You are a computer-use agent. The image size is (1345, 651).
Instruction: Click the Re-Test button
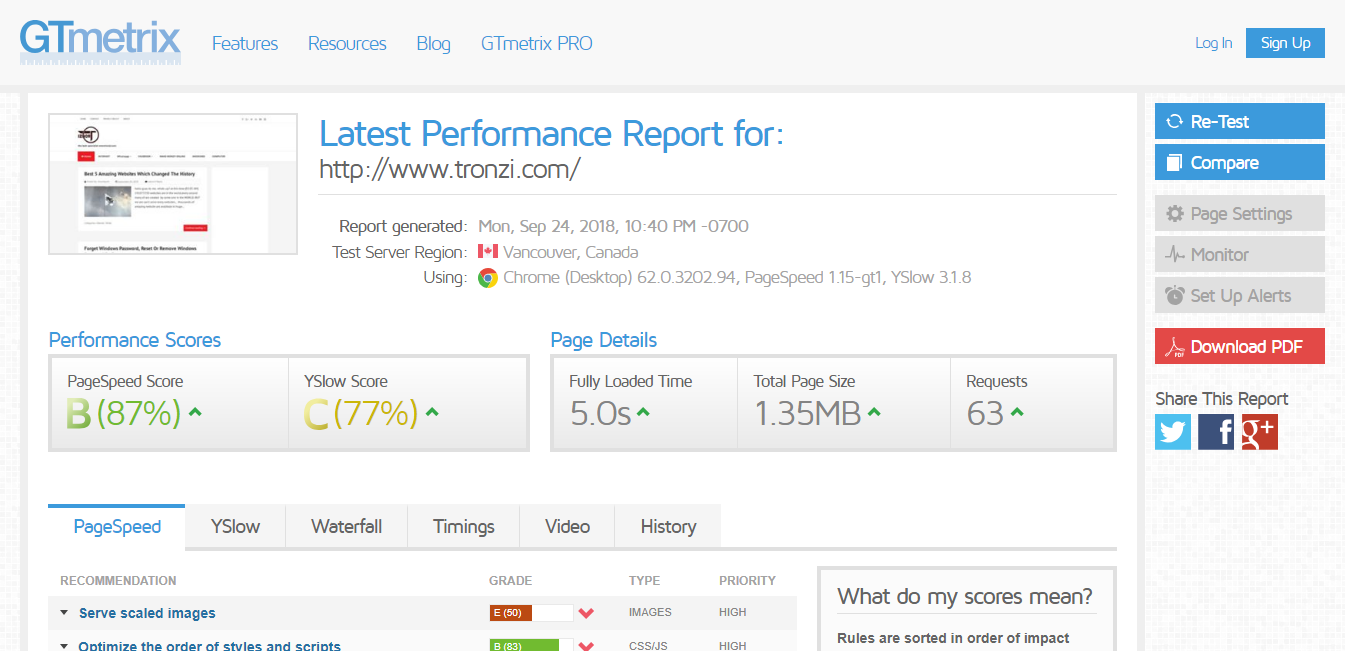(1239, 122)
